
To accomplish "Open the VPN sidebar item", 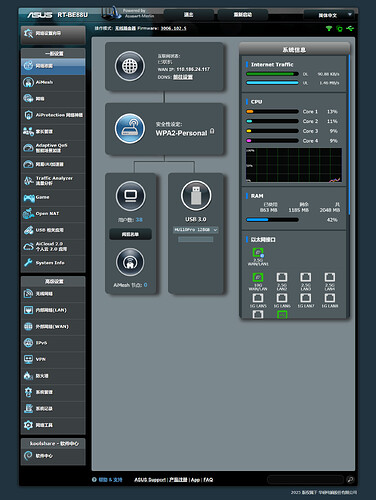I will point(53,359).
